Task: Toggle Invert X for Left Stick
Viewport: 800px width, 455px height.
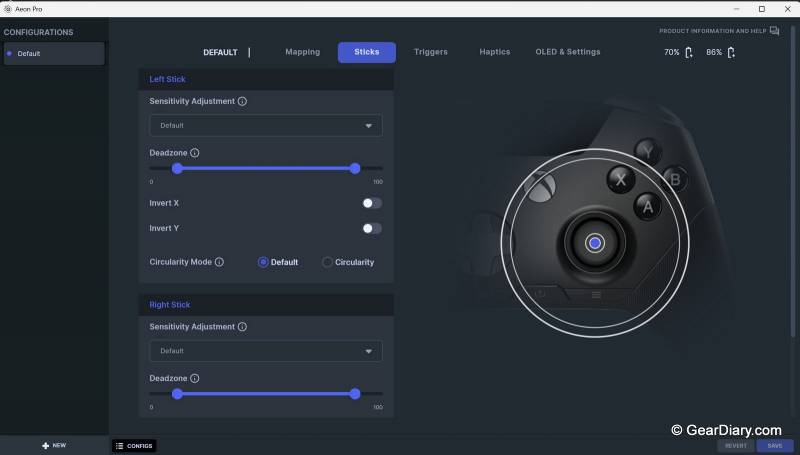Action: tap(372, 203)
